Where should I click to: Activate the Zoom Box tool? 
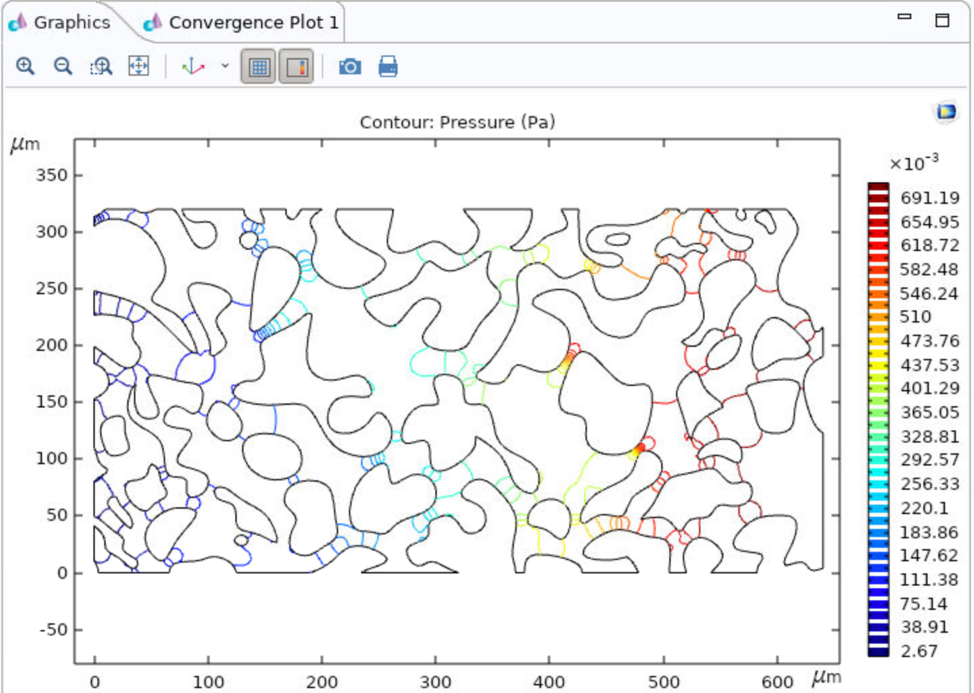tap(101, 67)
